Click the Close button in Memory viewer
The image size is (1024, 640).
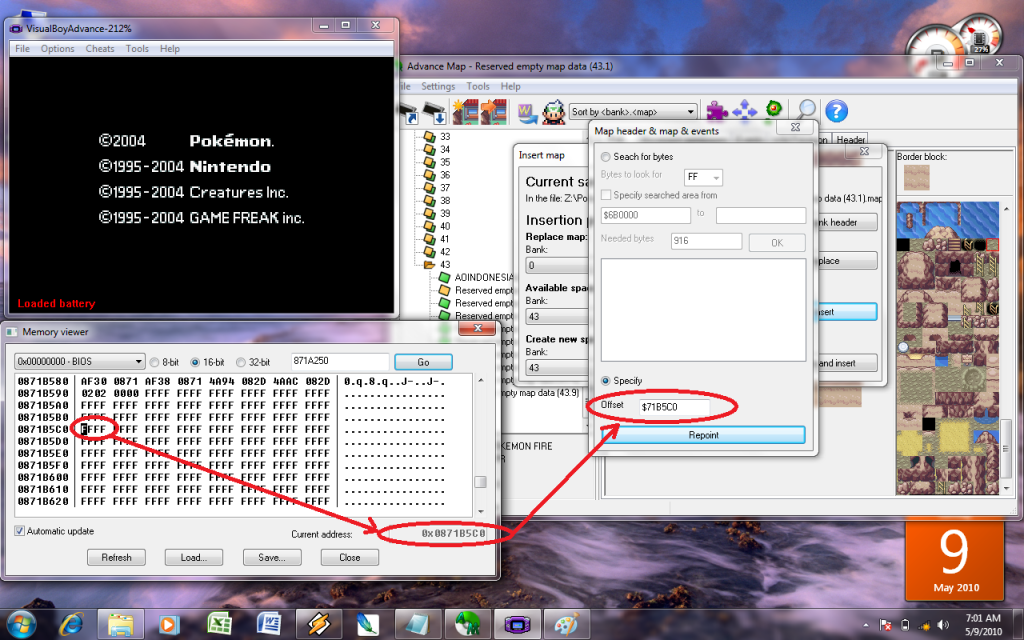tap(349, 557)
